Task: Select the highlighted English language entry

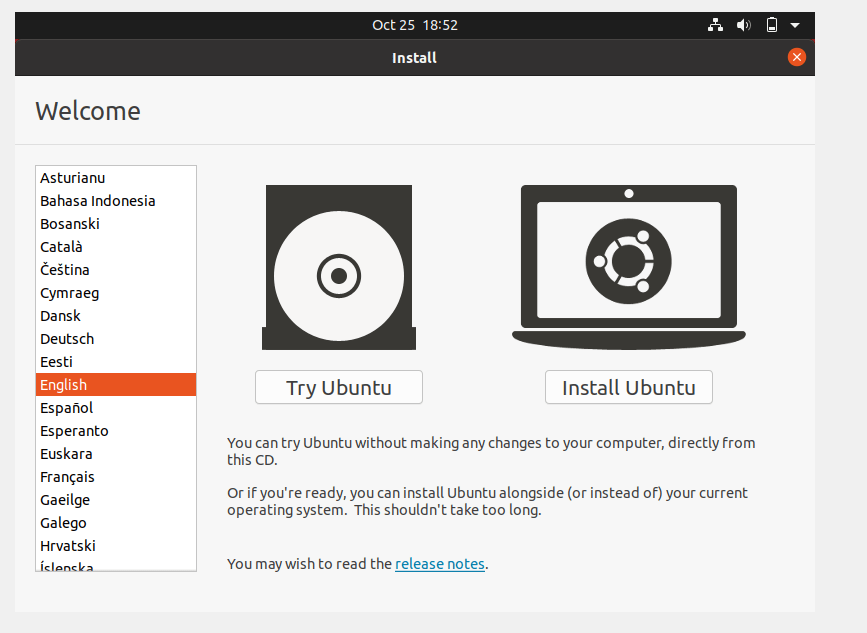Action: (x=64, y=385)
